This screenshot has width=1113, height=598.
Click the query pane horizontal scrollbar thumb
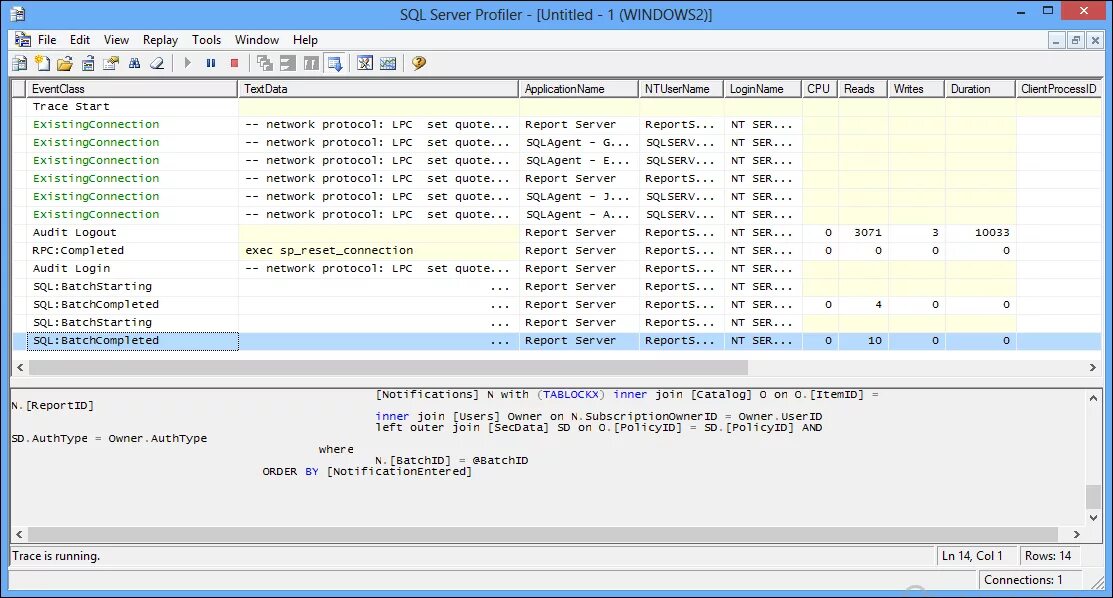click(x=542, y=534)
